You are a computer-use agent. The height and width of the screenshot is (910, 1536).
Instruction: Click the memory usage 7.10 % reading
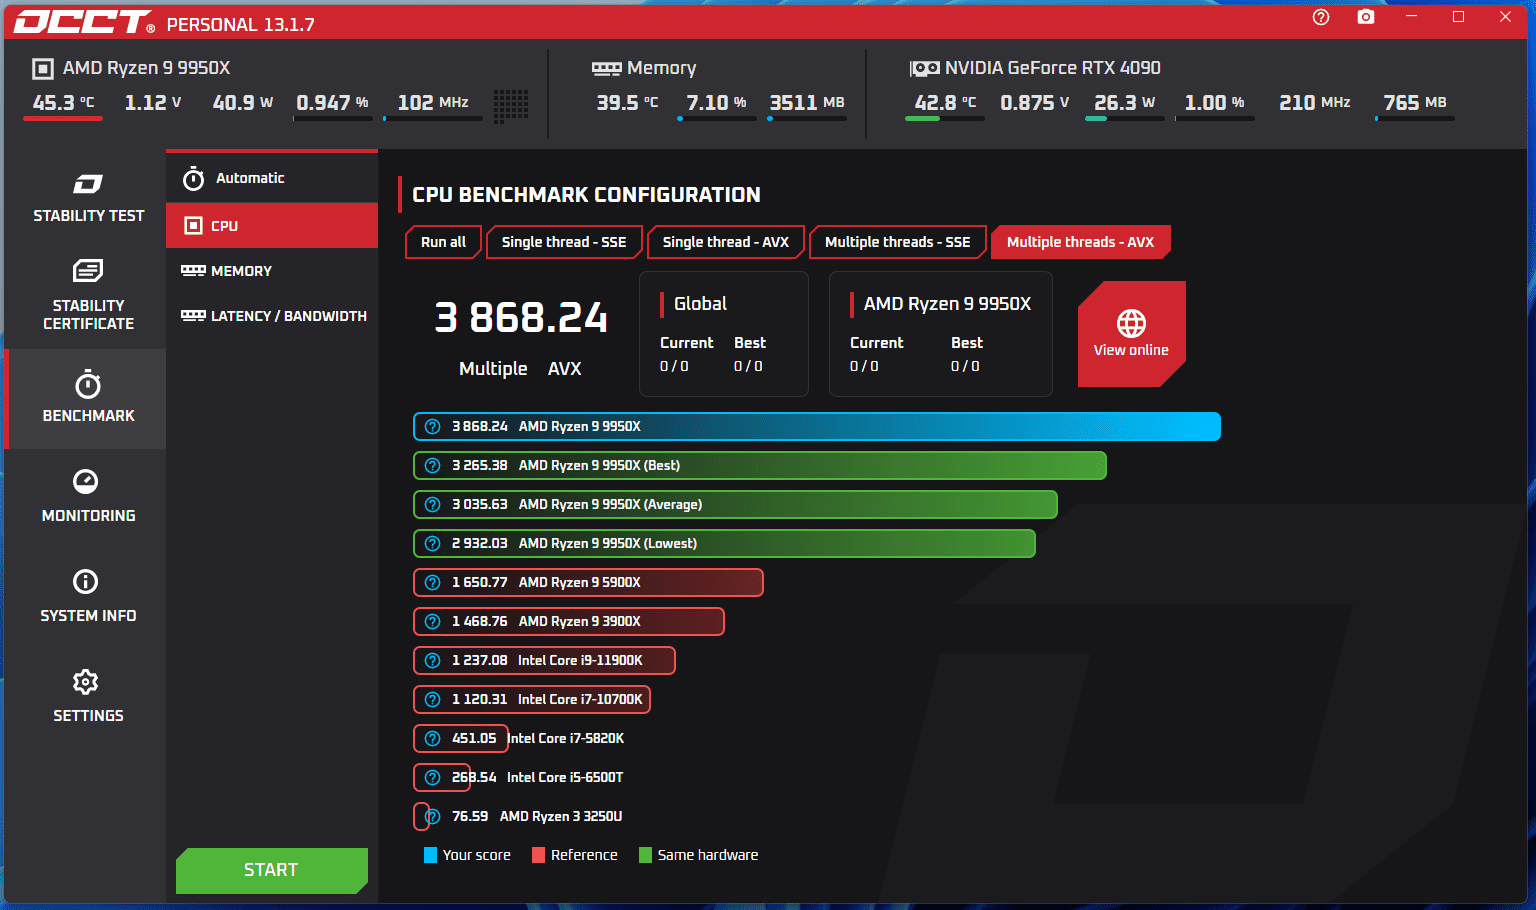[x=716, y=103]
